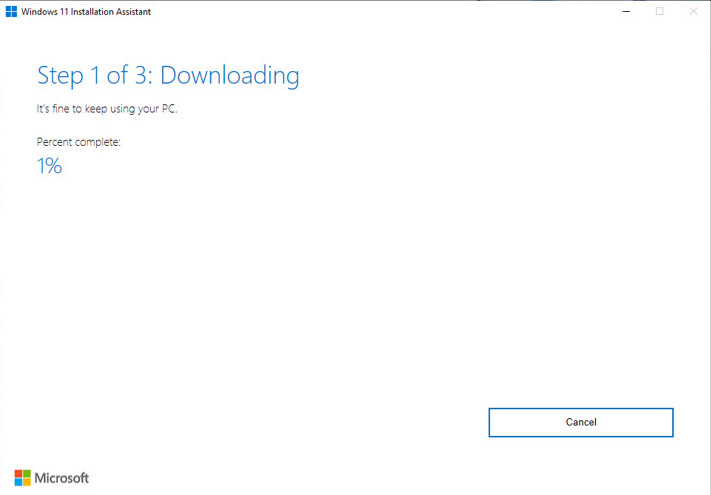The image size is (711, 495).
Task: Cancel the Windows 11 download
Action: click(580, 422)
